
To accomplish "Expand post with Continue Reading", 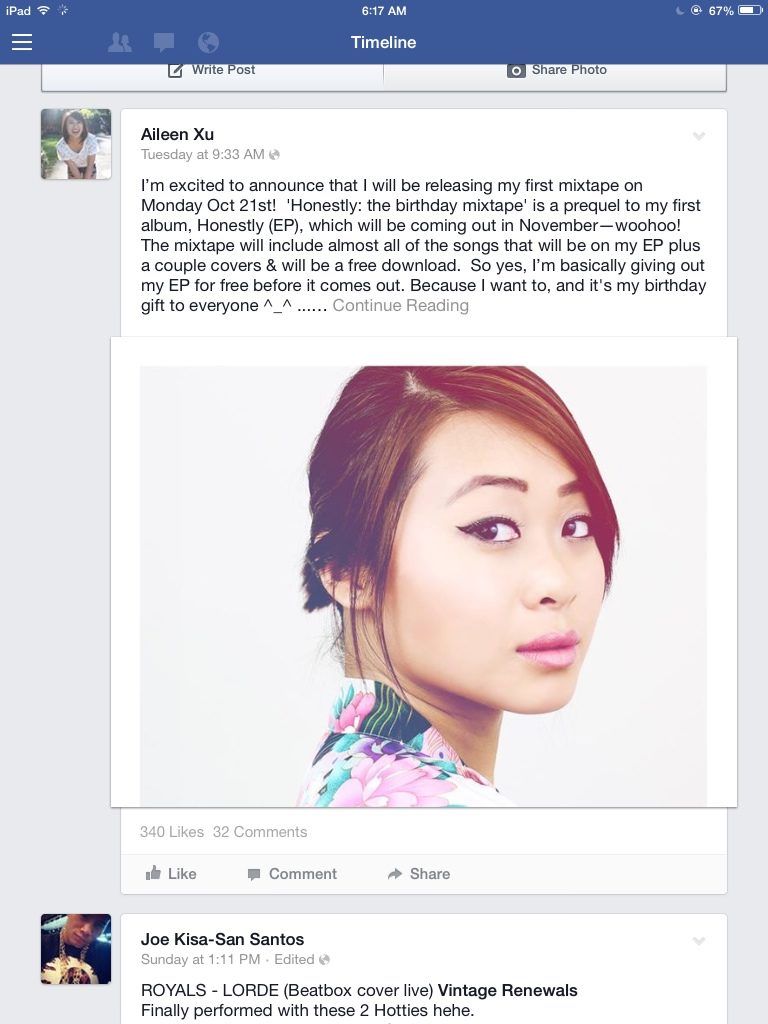I will tap(400, 306).
